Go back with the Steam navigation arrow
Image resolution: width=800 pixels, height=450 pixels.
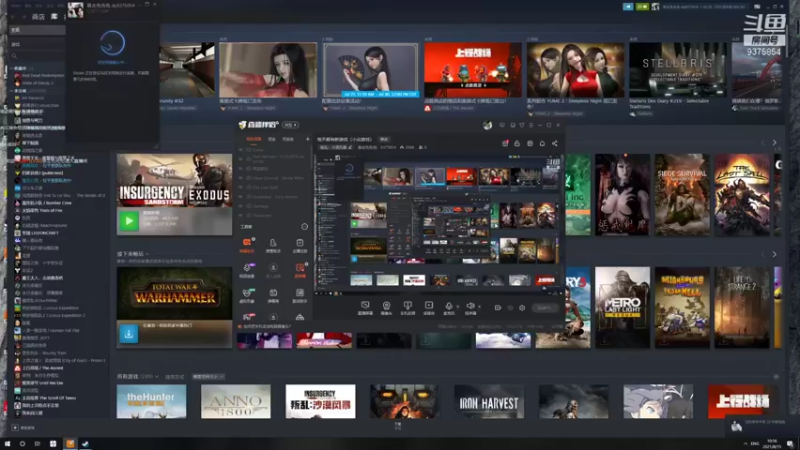pos(13,17)
